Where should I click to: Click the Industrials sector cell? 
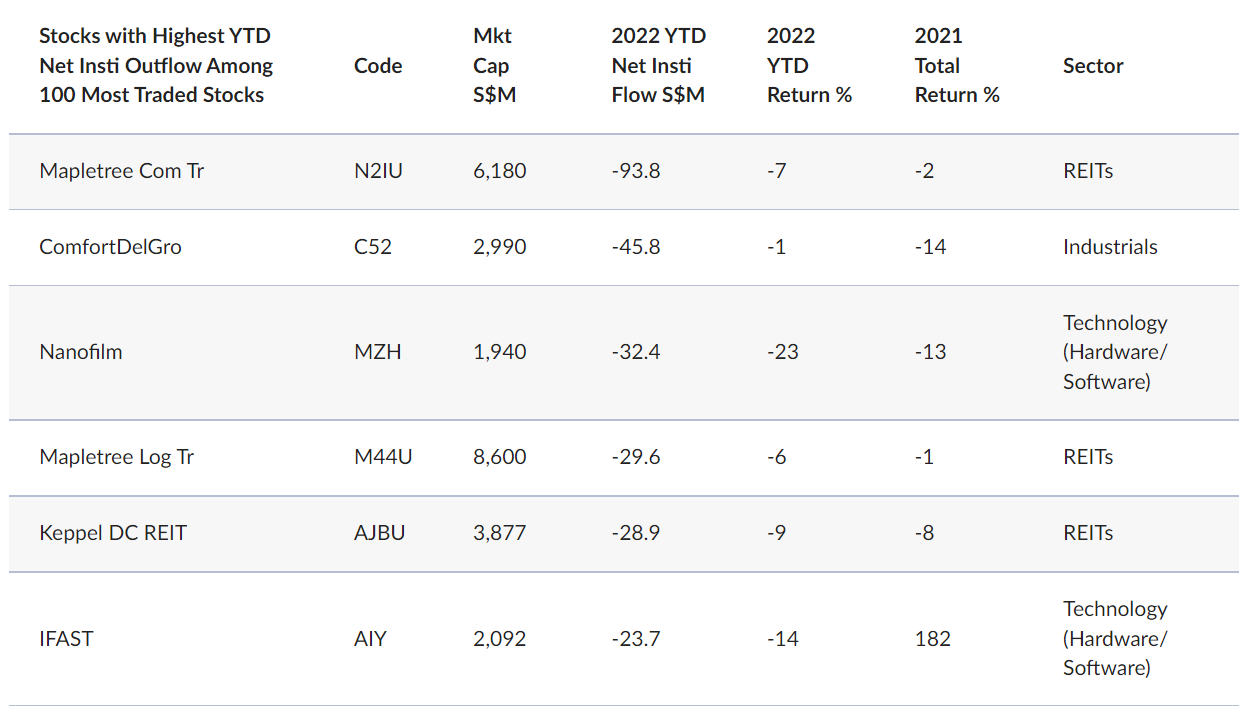point(1110,247)
